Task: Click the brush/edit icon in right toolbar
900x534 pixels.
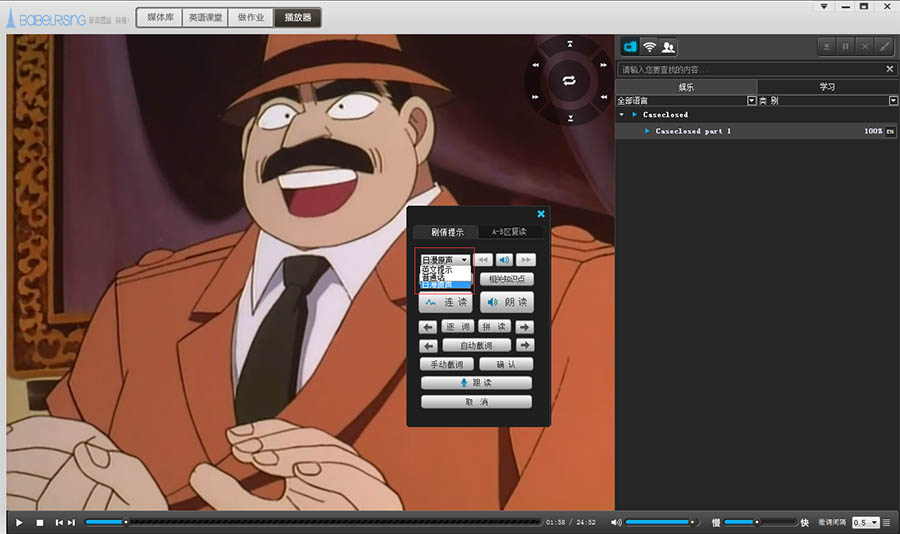Action: click(x=884, y=47)
